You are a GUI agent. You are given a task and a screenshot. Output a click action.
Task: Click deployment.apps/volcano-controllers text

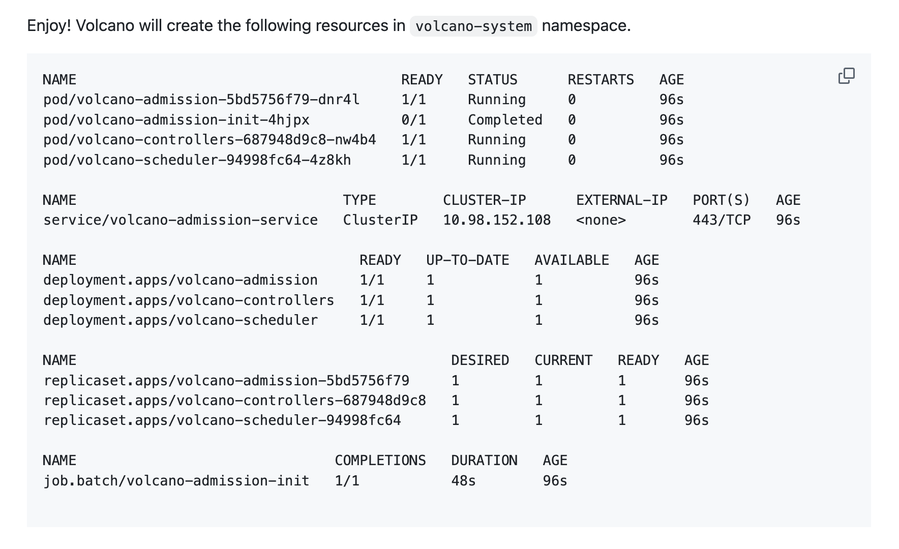coord(188,300)
